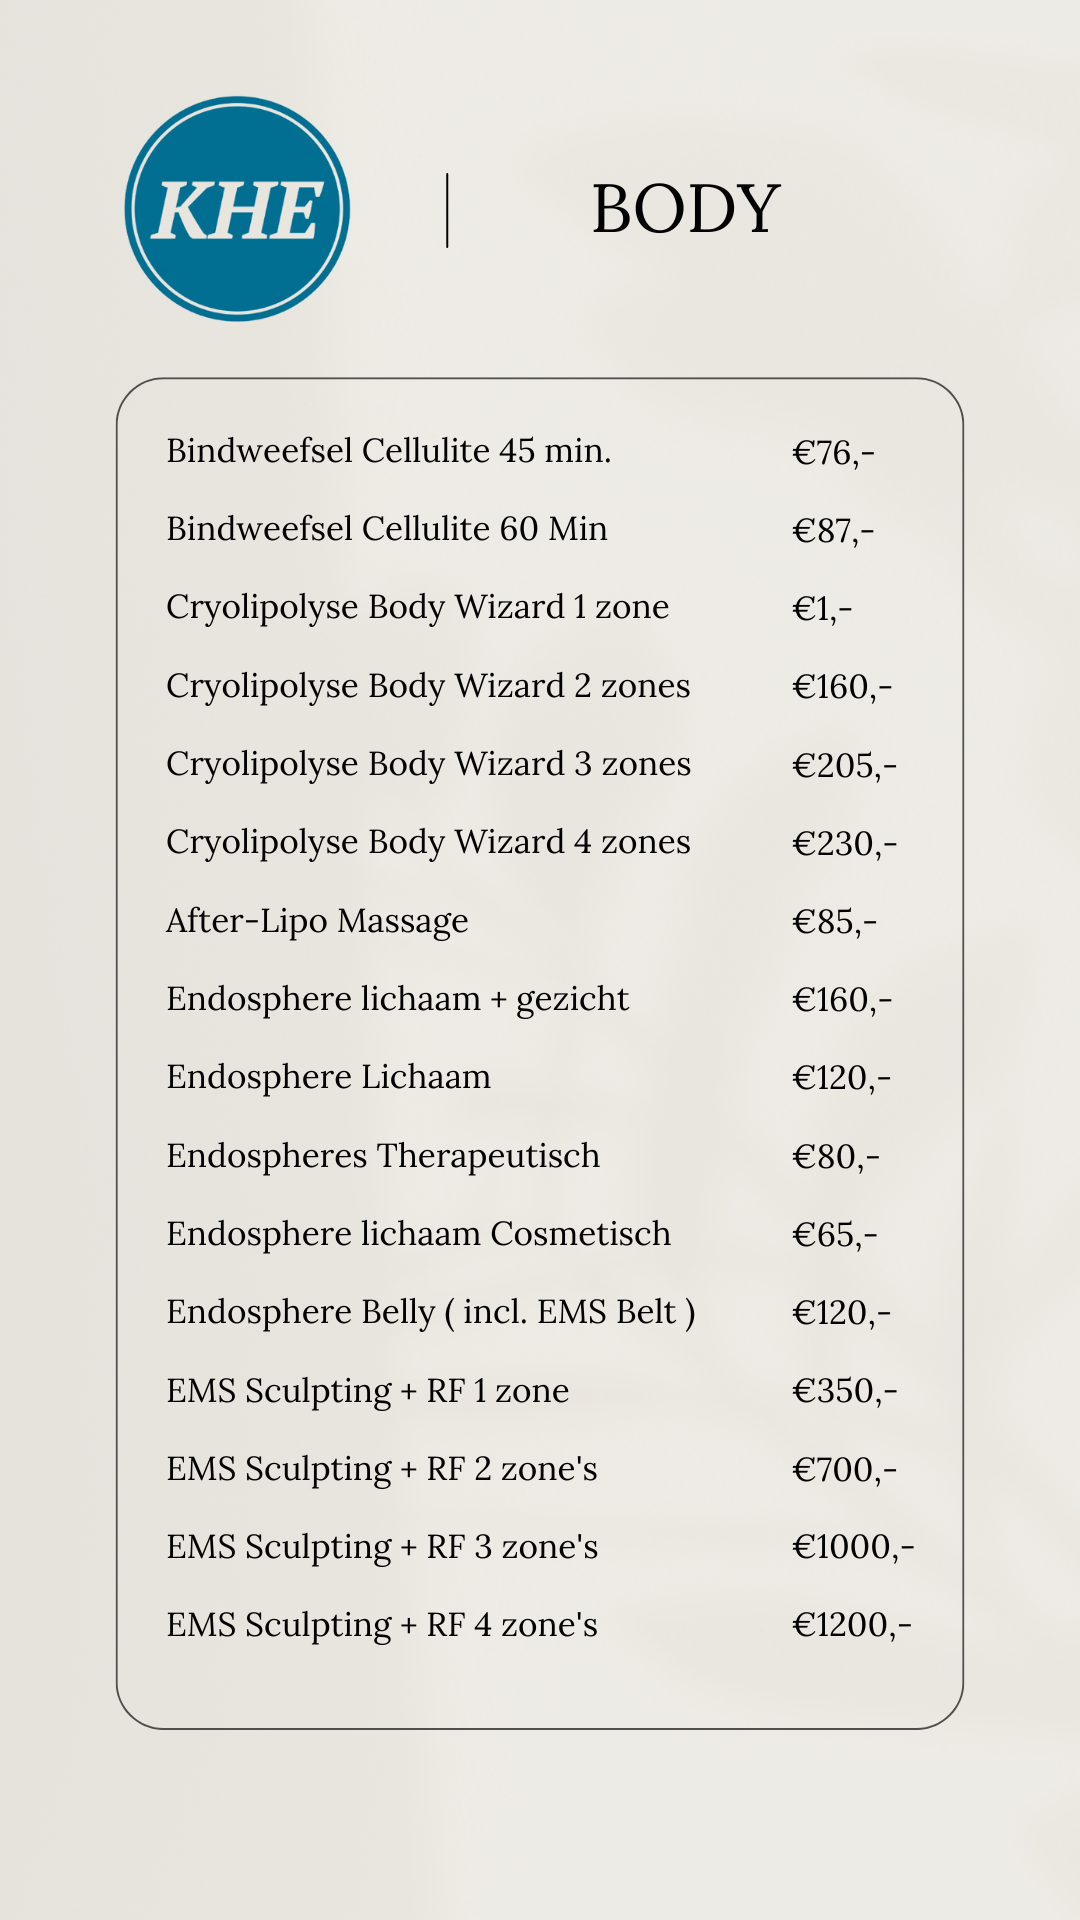Choose Cryolipolyse Body Wizard 2 zones
The width and height of the screenshot is (1080, 1920).
[x=428, y=686]
